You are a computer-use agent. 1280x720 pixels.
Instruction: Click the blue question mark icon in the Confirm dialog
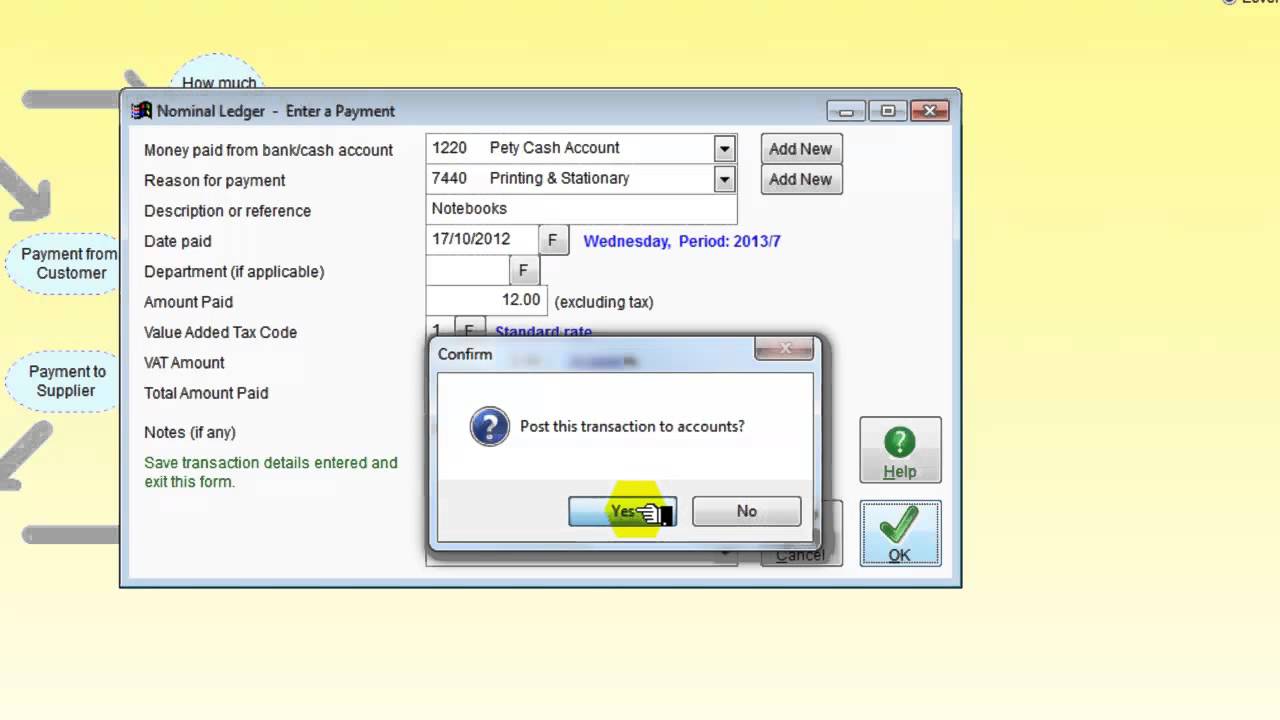click(x=490, y=426)
